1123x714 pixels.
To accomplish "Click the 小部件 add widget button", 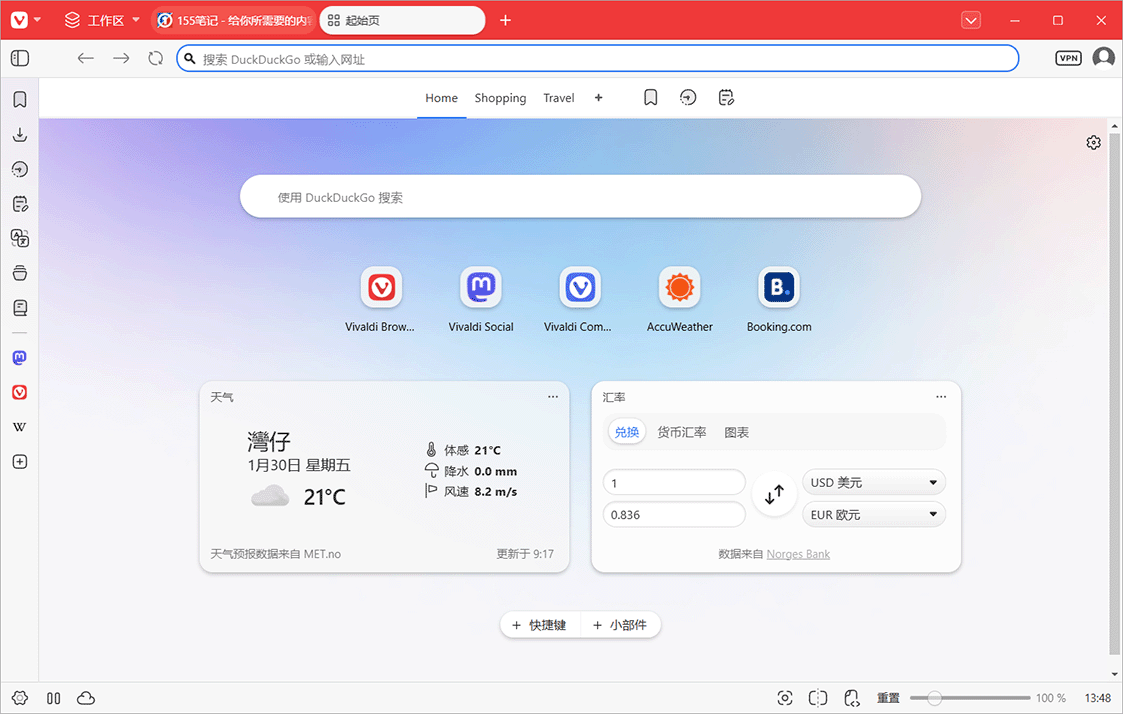I will pyautogui.click(x=621, y=625).
